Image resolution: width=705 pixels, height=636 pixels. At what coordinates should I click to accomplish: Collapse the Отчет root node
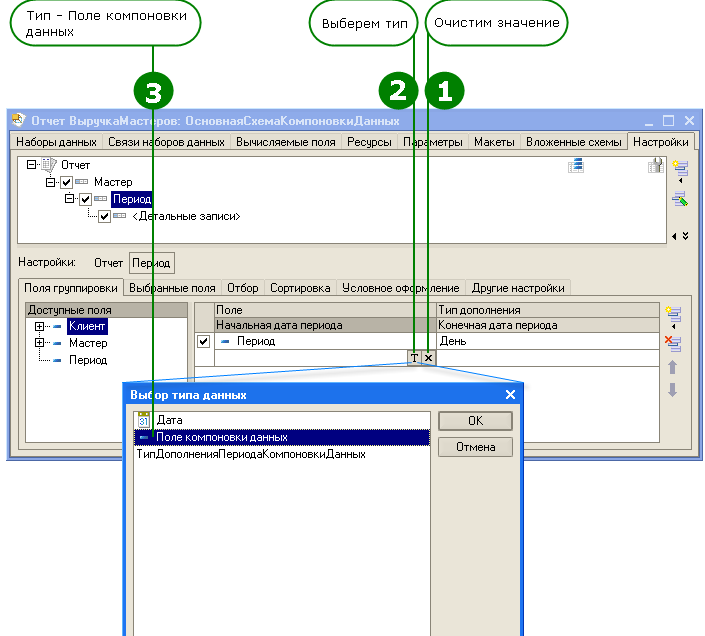pos(31,165)
